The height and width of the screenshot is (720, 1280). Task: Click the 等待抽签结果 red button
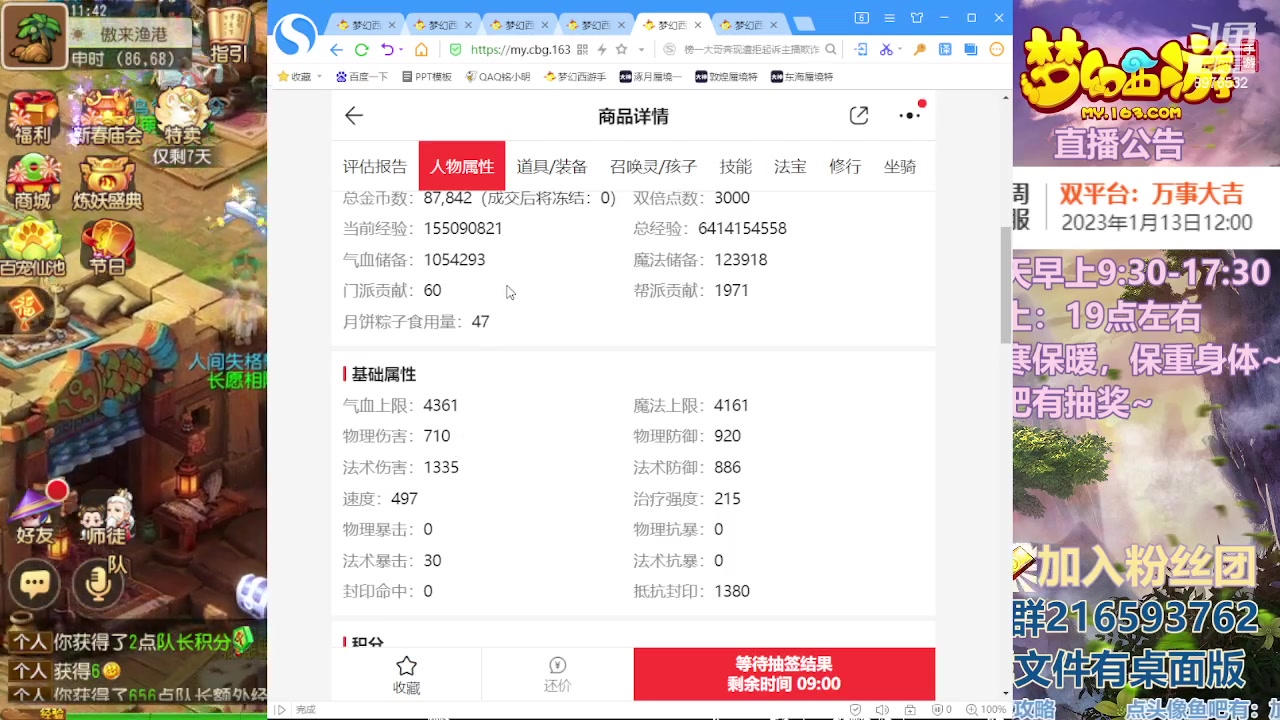(x=784, y=674)
